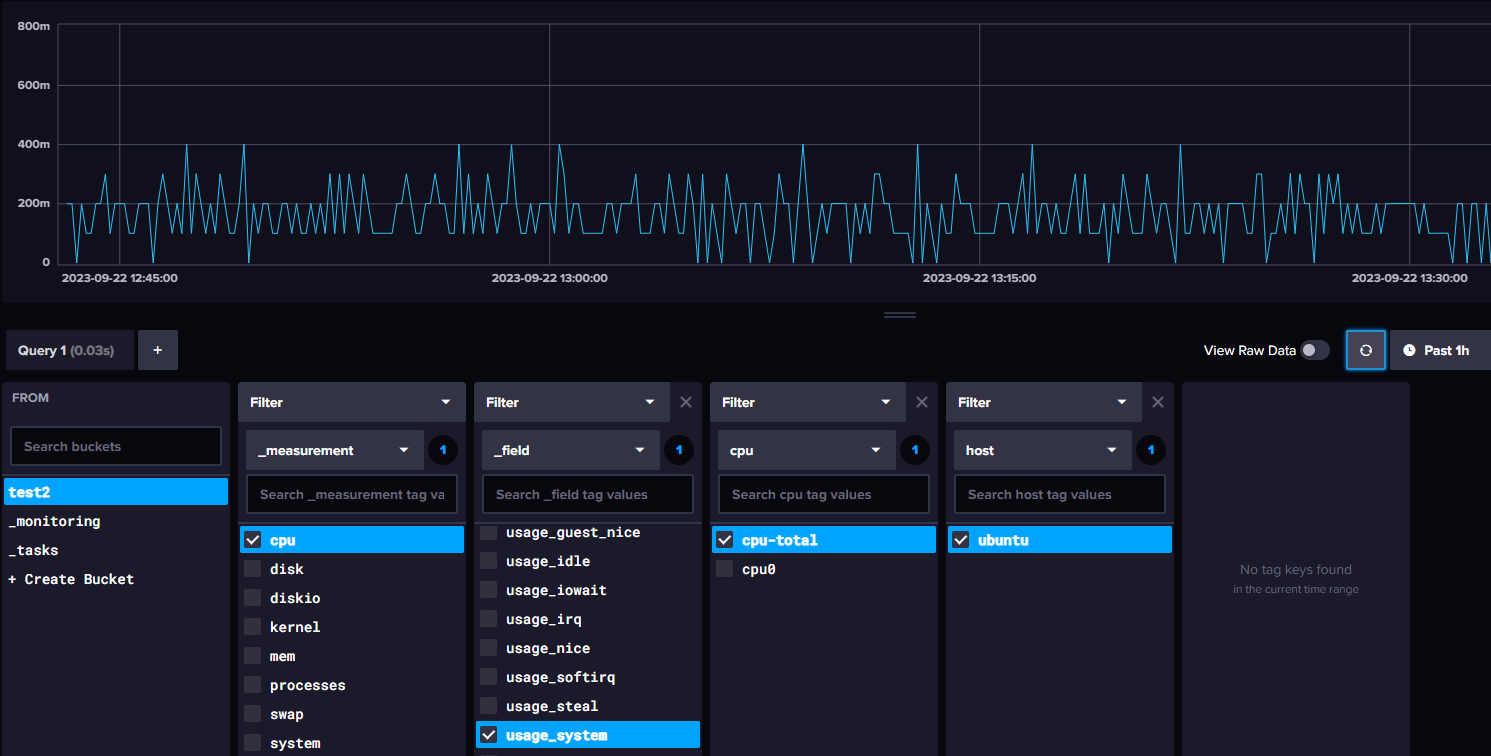The image size is (1491, 756).
Task: Focus the Search cpu tag values input
Action: pos(824,494)
